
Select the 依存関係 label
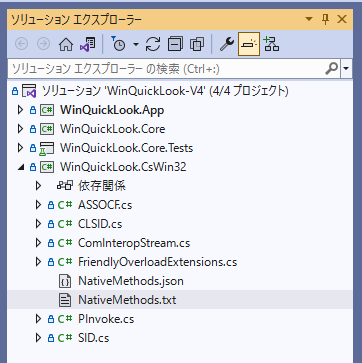pos(102,186)
